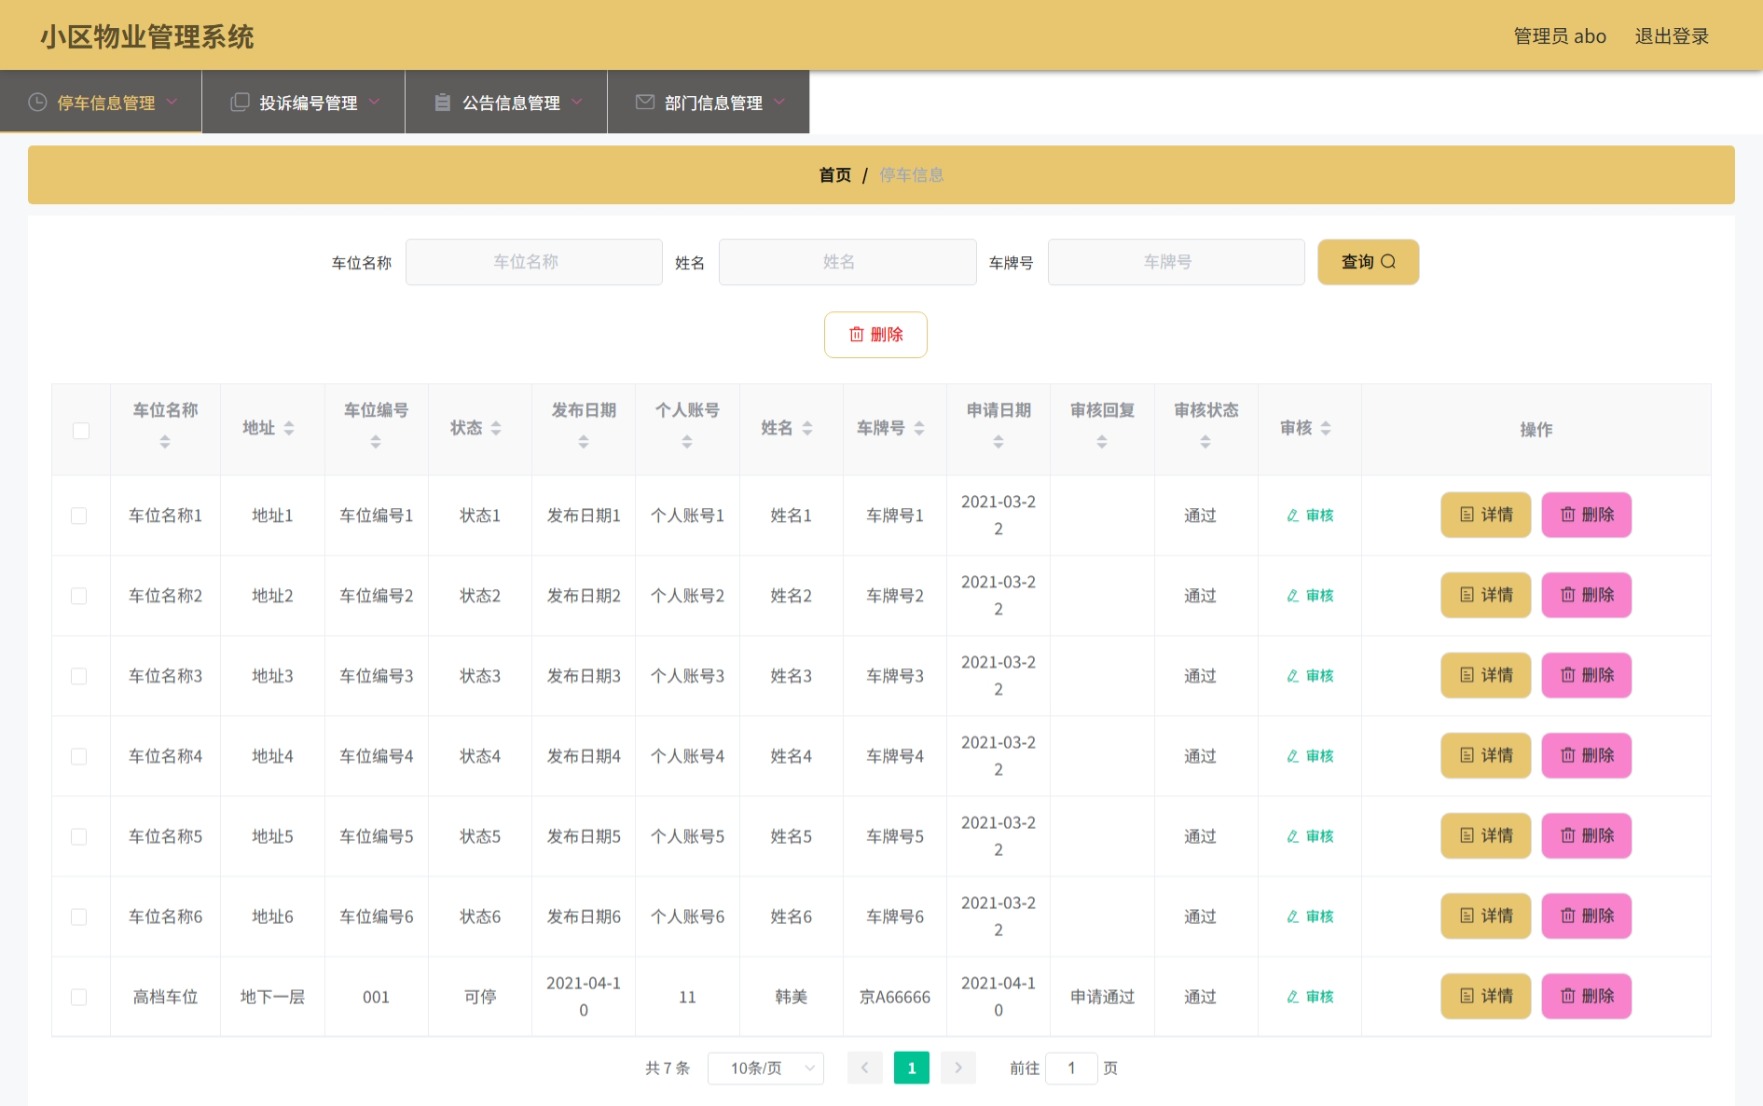Click 审核 edit icon for 车位名称2 row

tap(1293, 596)
